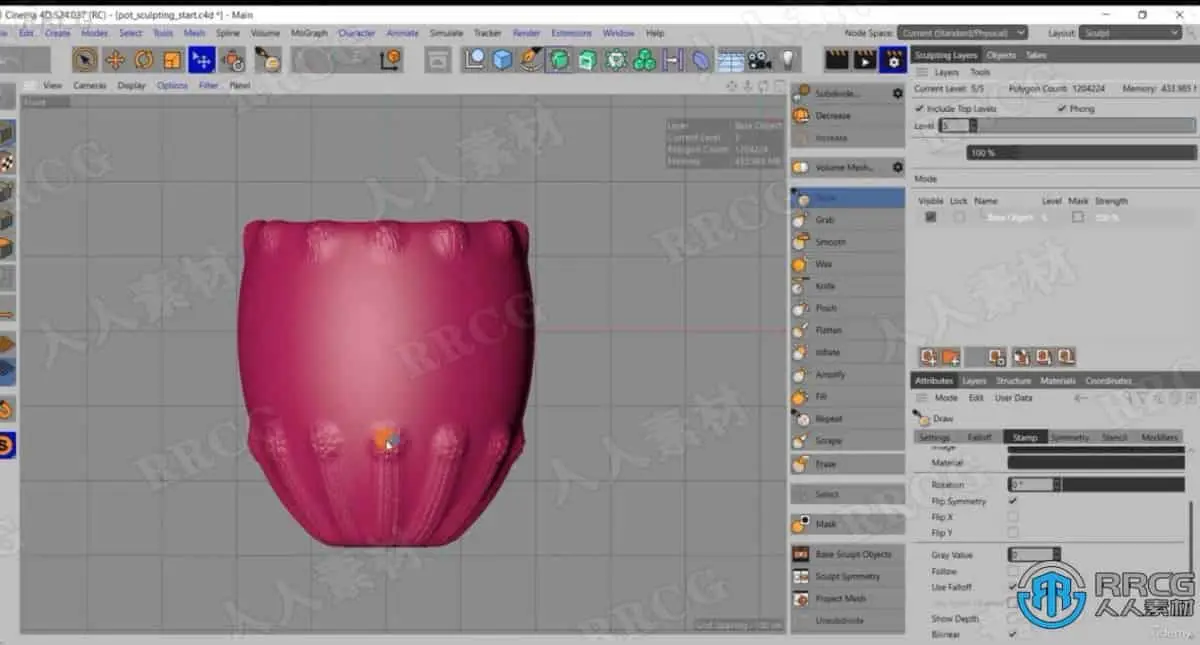Select the Fill sculpt brush
The height and width of the screenshot is (645, 1200).
tap(847, 397)
